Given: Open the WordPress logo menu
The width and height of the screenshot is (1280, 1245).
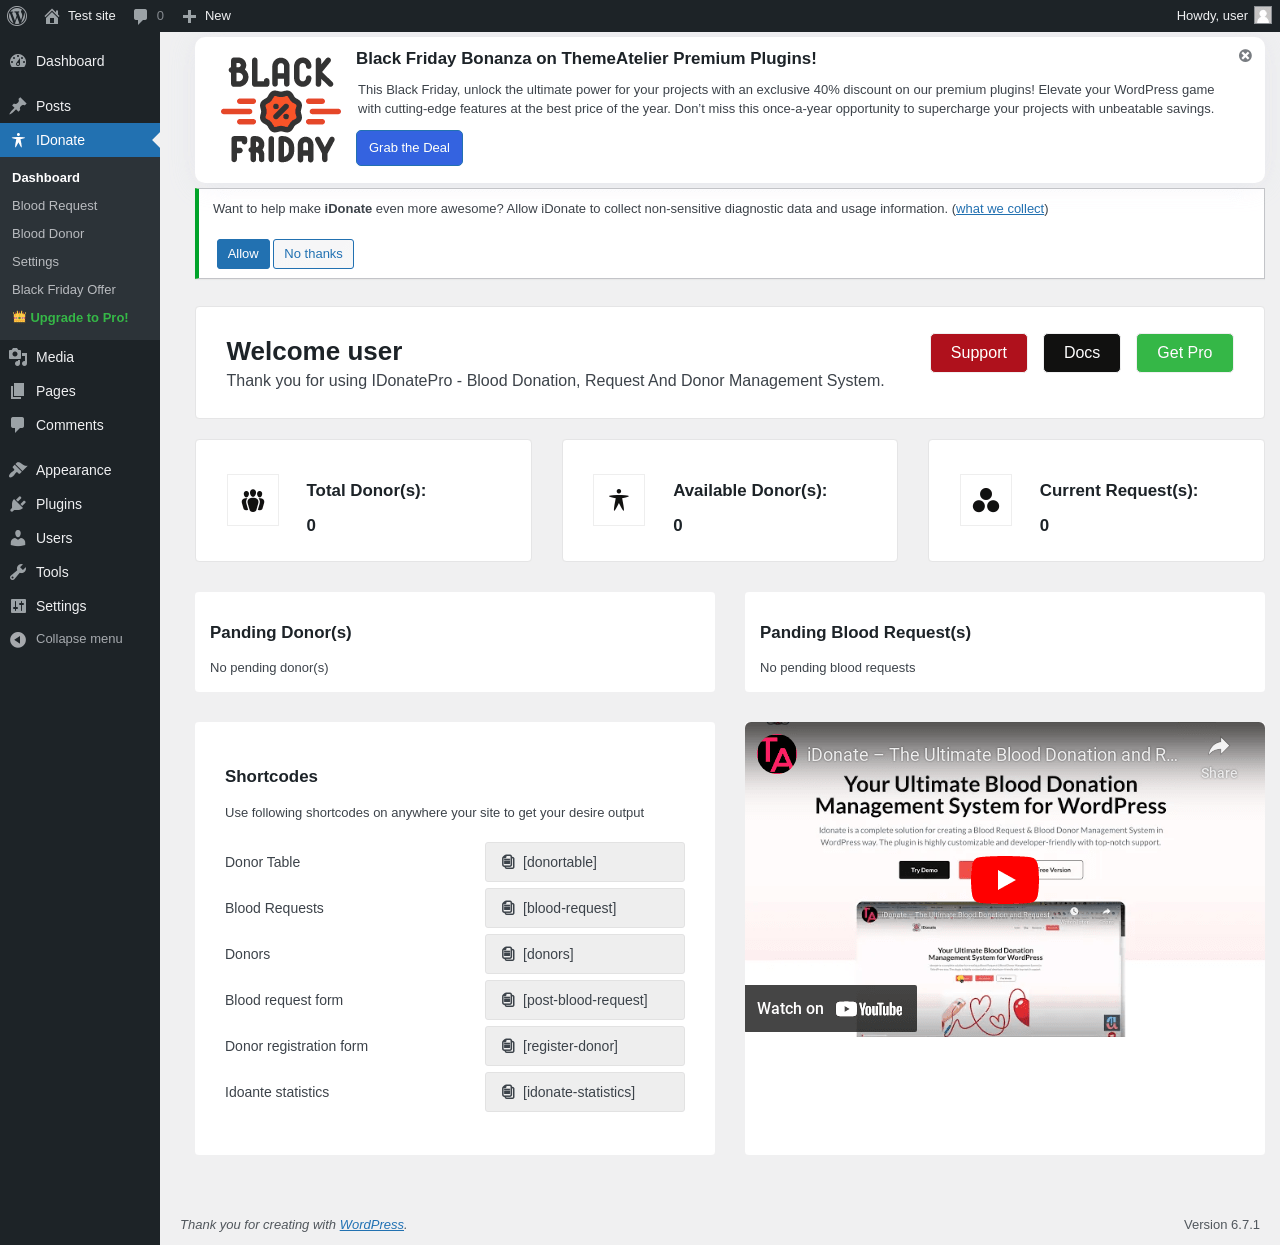Looking at the screenshot, I should 17,16.
